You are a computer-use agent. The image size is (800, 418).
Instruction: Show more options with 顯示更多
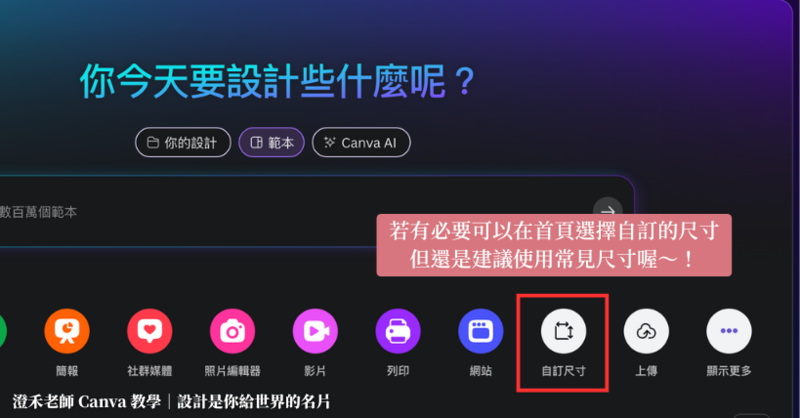click(729, 331)
